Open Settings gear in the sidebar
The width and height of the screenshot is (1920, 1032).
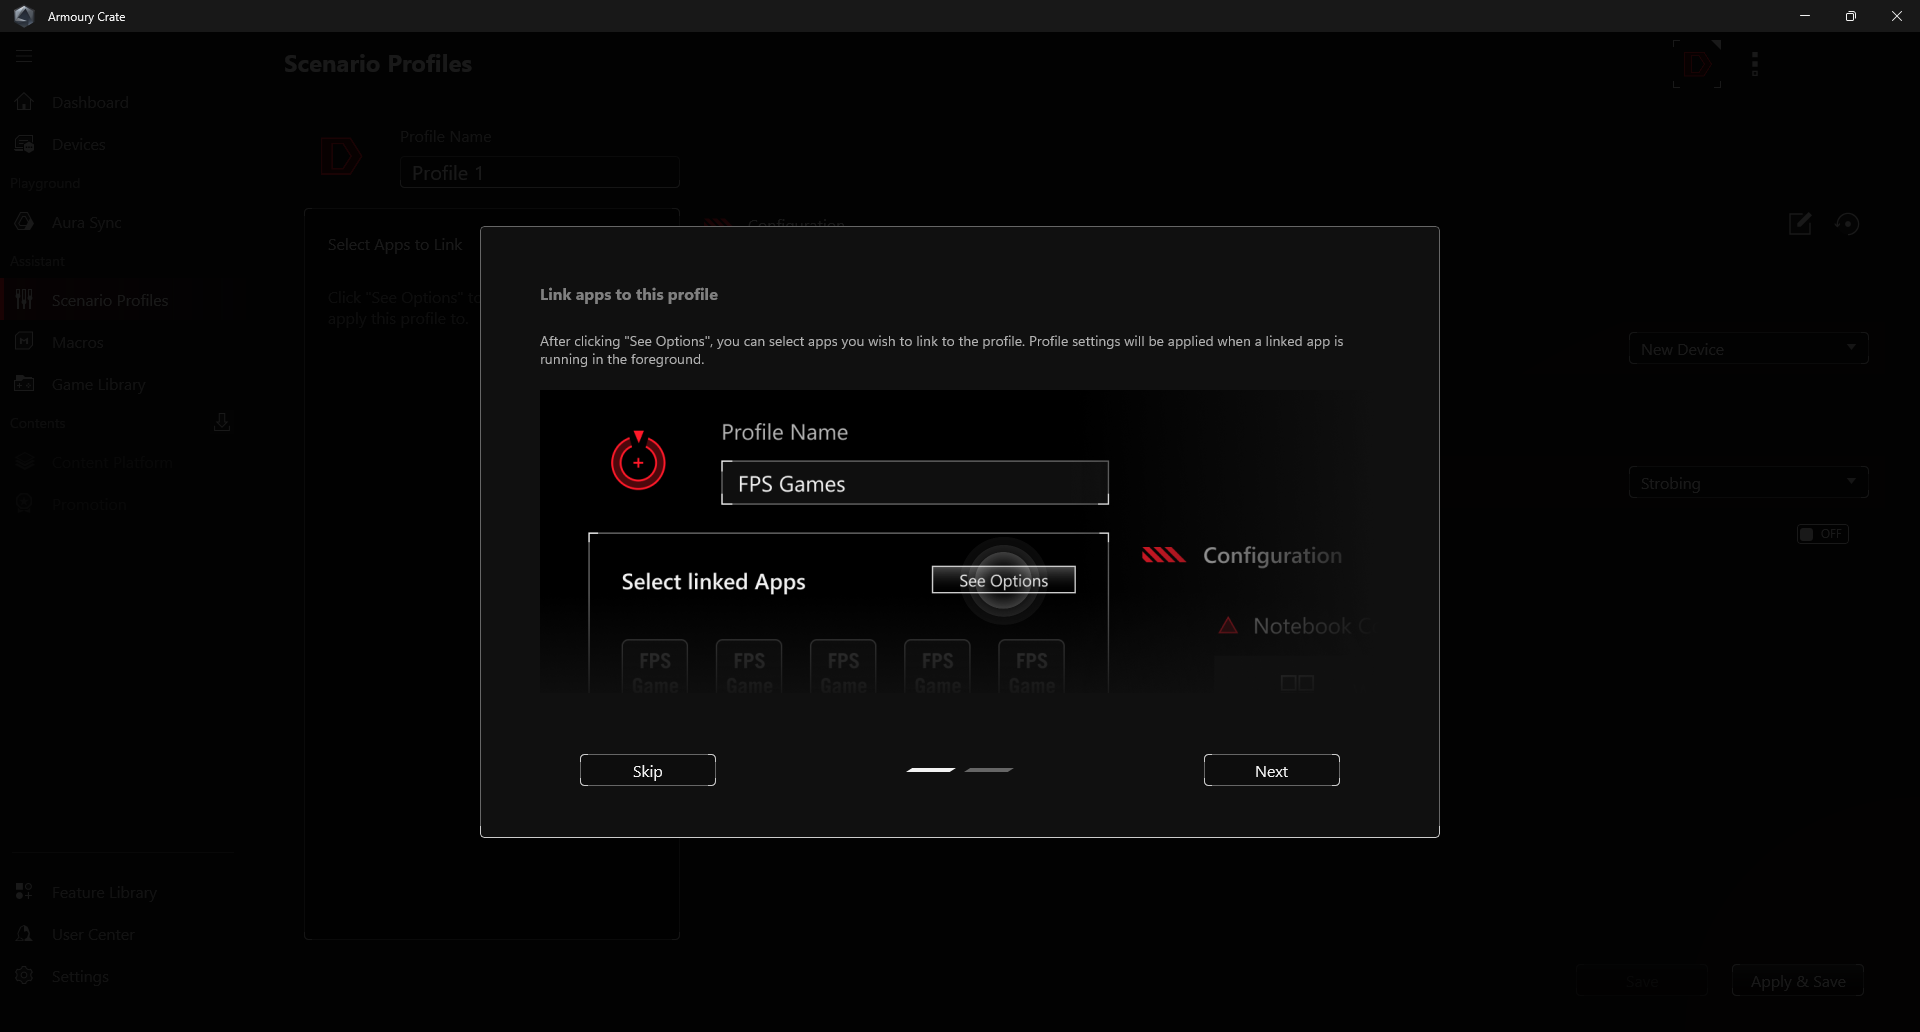click(25, 976)
